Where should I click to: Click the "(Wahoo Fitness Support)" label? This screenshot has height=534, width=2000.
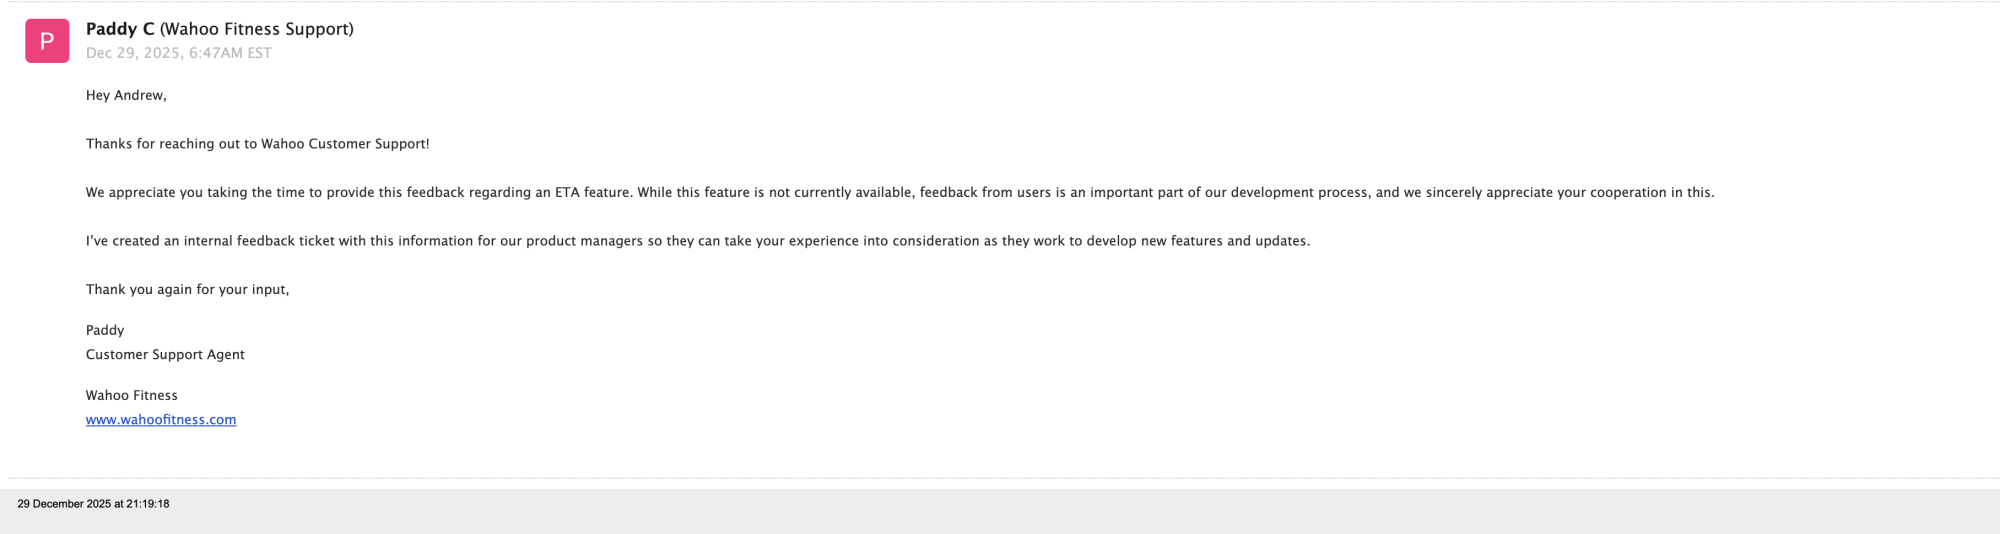pyautogui.click(x=257, y=29)
